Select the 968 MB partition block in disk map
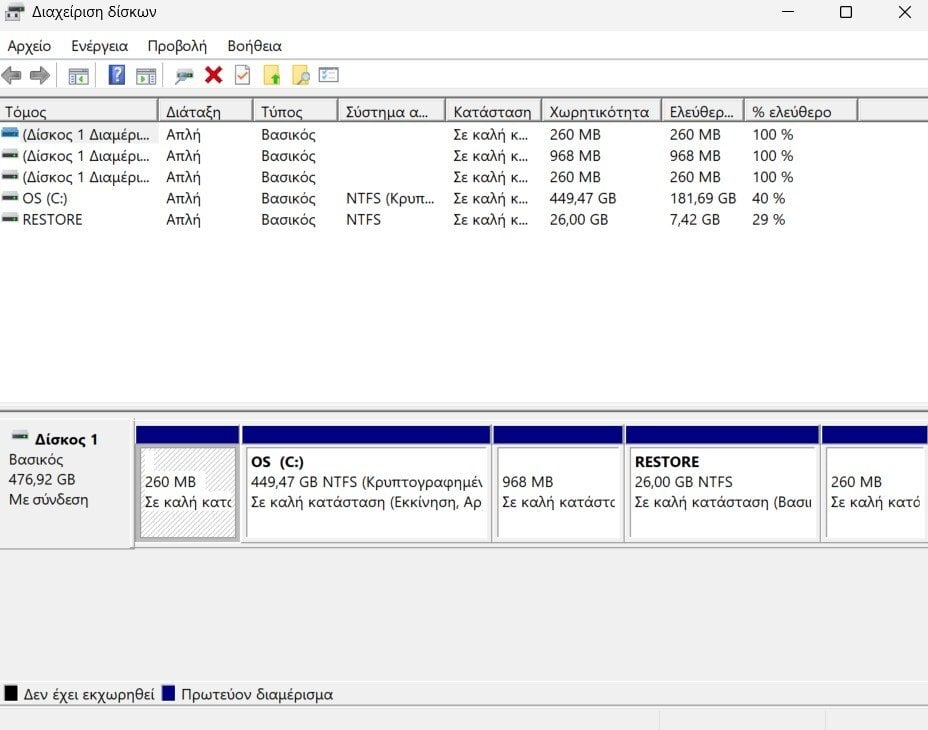This screenshot has width=928, height=730. pyautogui.click(x=558, y=493)
